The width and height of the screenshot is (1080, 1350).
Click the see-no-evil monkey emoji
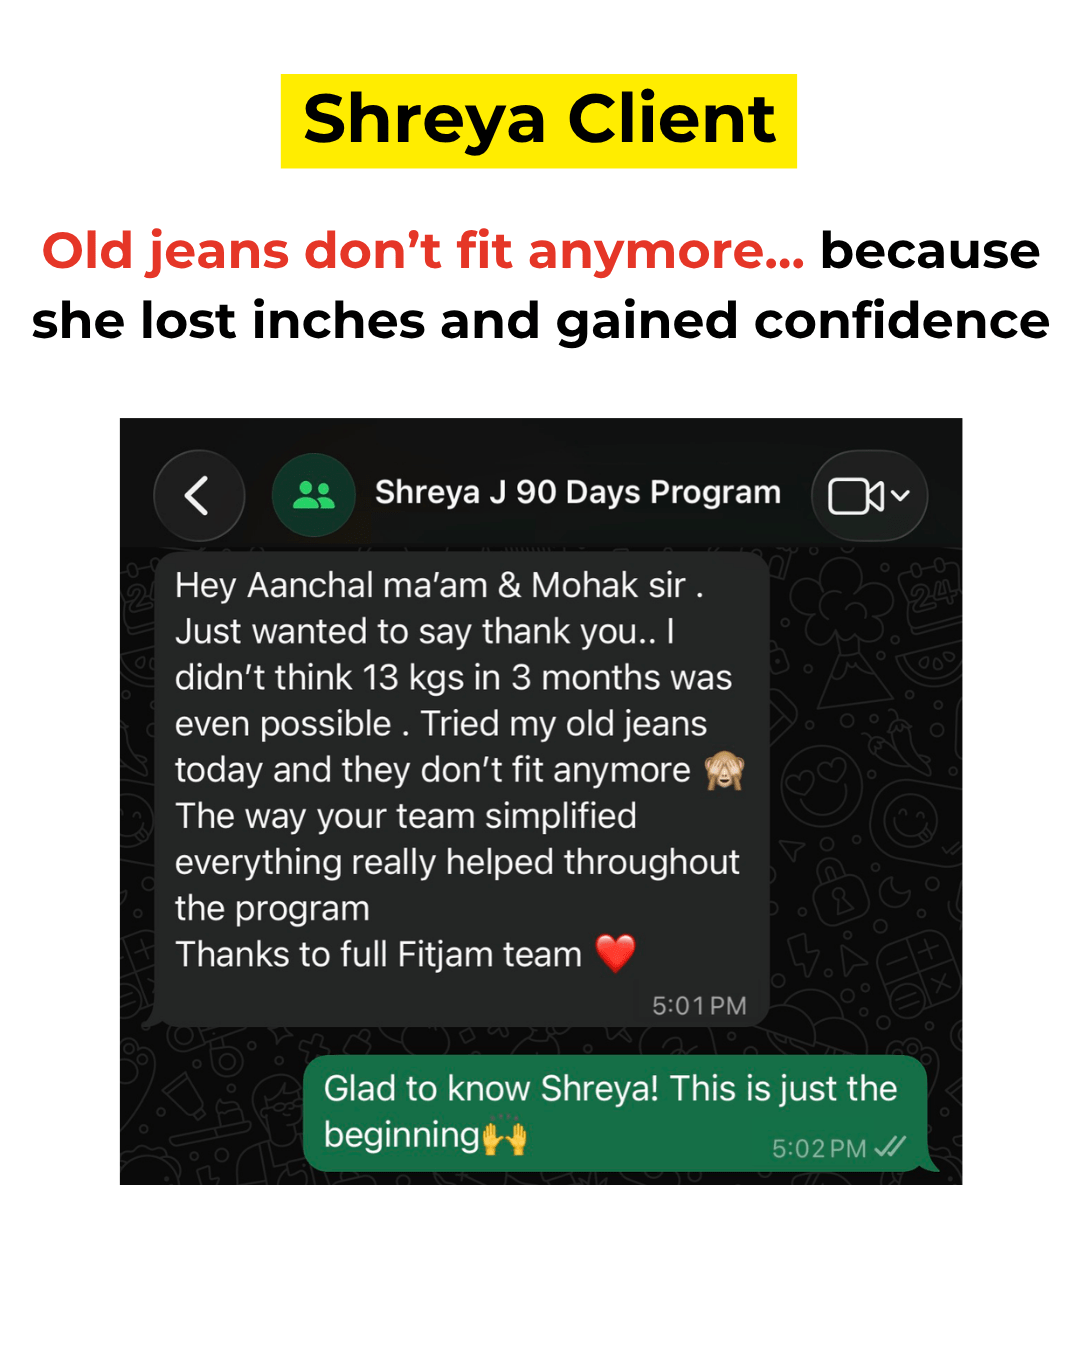pos(724,771)
